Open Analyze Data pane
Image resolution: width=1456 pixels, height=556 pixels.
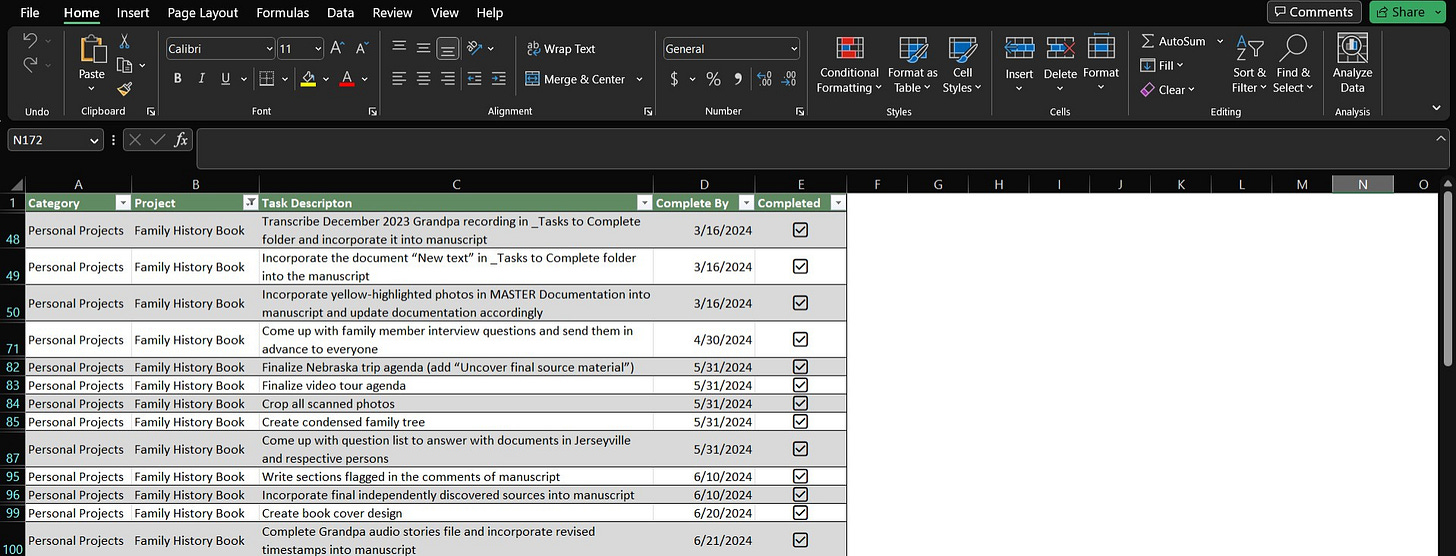[1352, 64]
